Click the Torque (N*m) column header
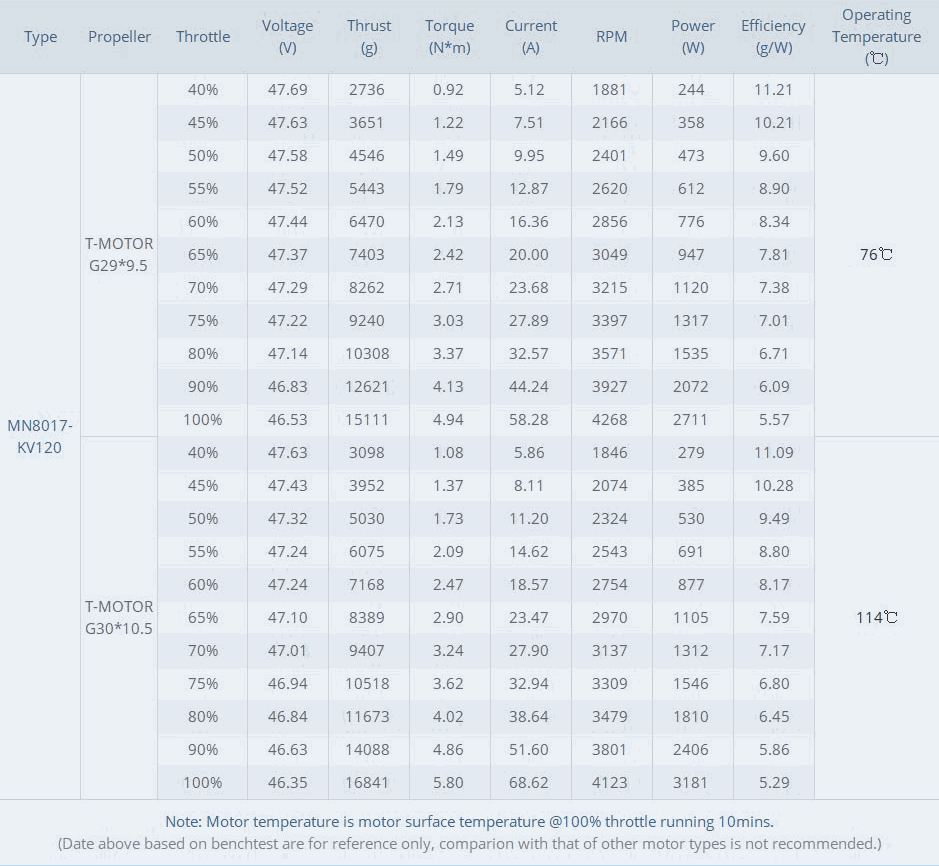The height and width of the screenshot is (866, 939). (450, 37)
